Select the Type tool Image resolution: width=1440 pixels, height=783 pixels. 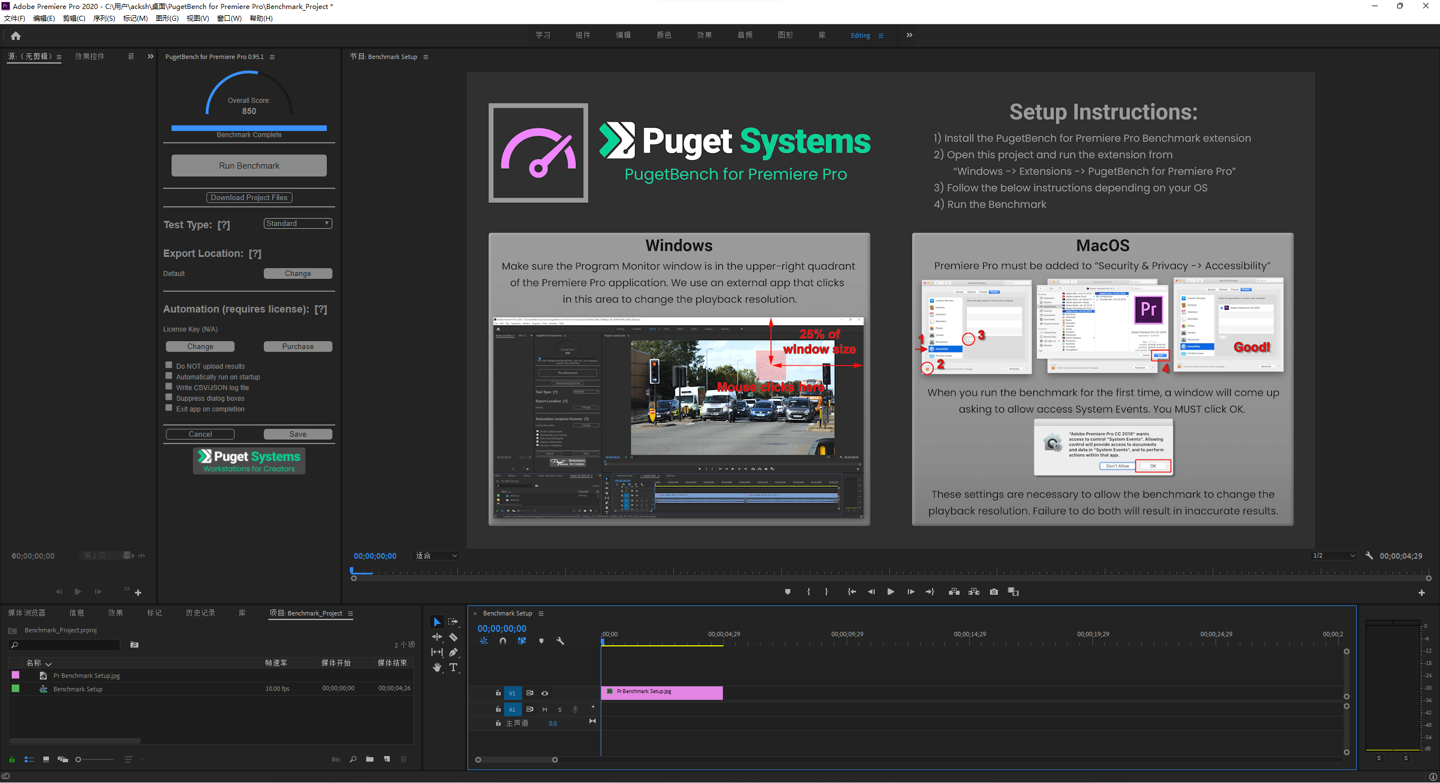tap(453, 667)
